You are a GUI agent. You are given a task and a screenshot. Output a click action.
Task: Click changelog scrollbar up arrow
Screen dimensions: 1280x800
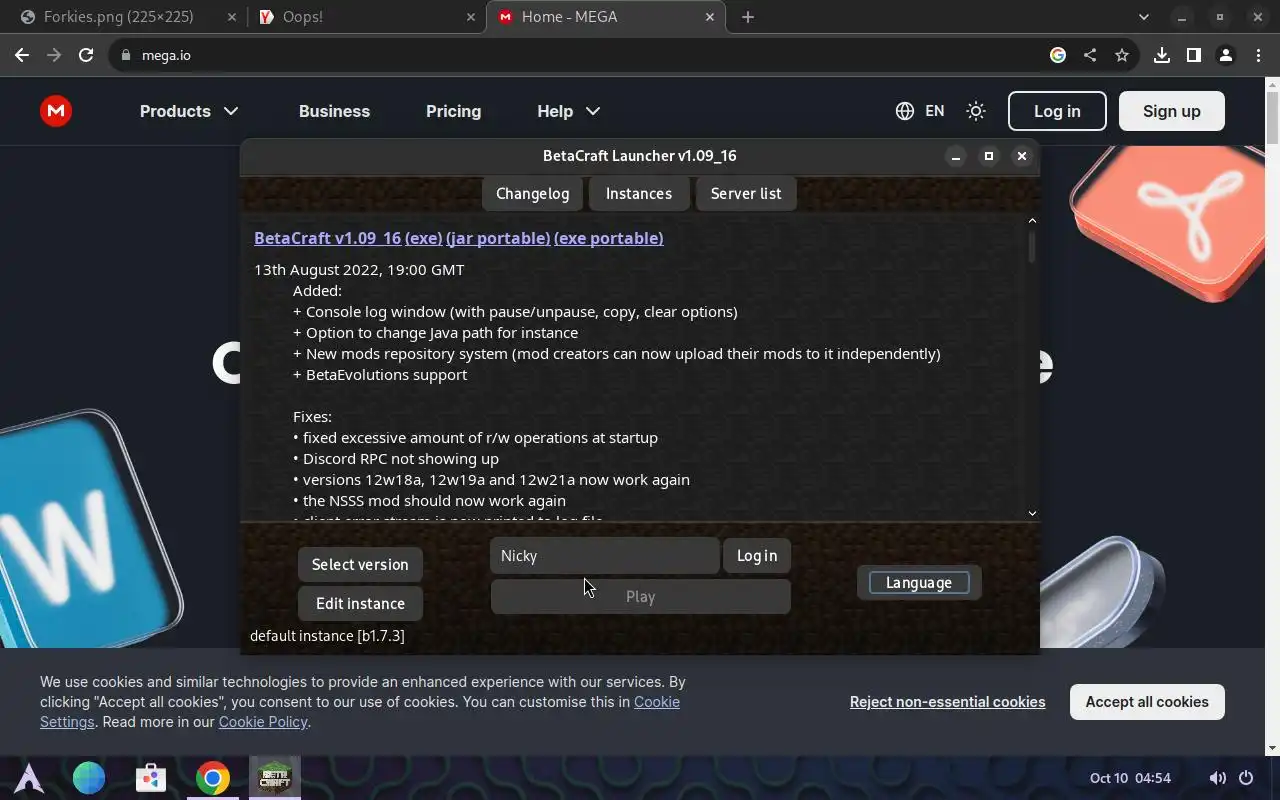pyautogui.click(x=1032, y=221)
